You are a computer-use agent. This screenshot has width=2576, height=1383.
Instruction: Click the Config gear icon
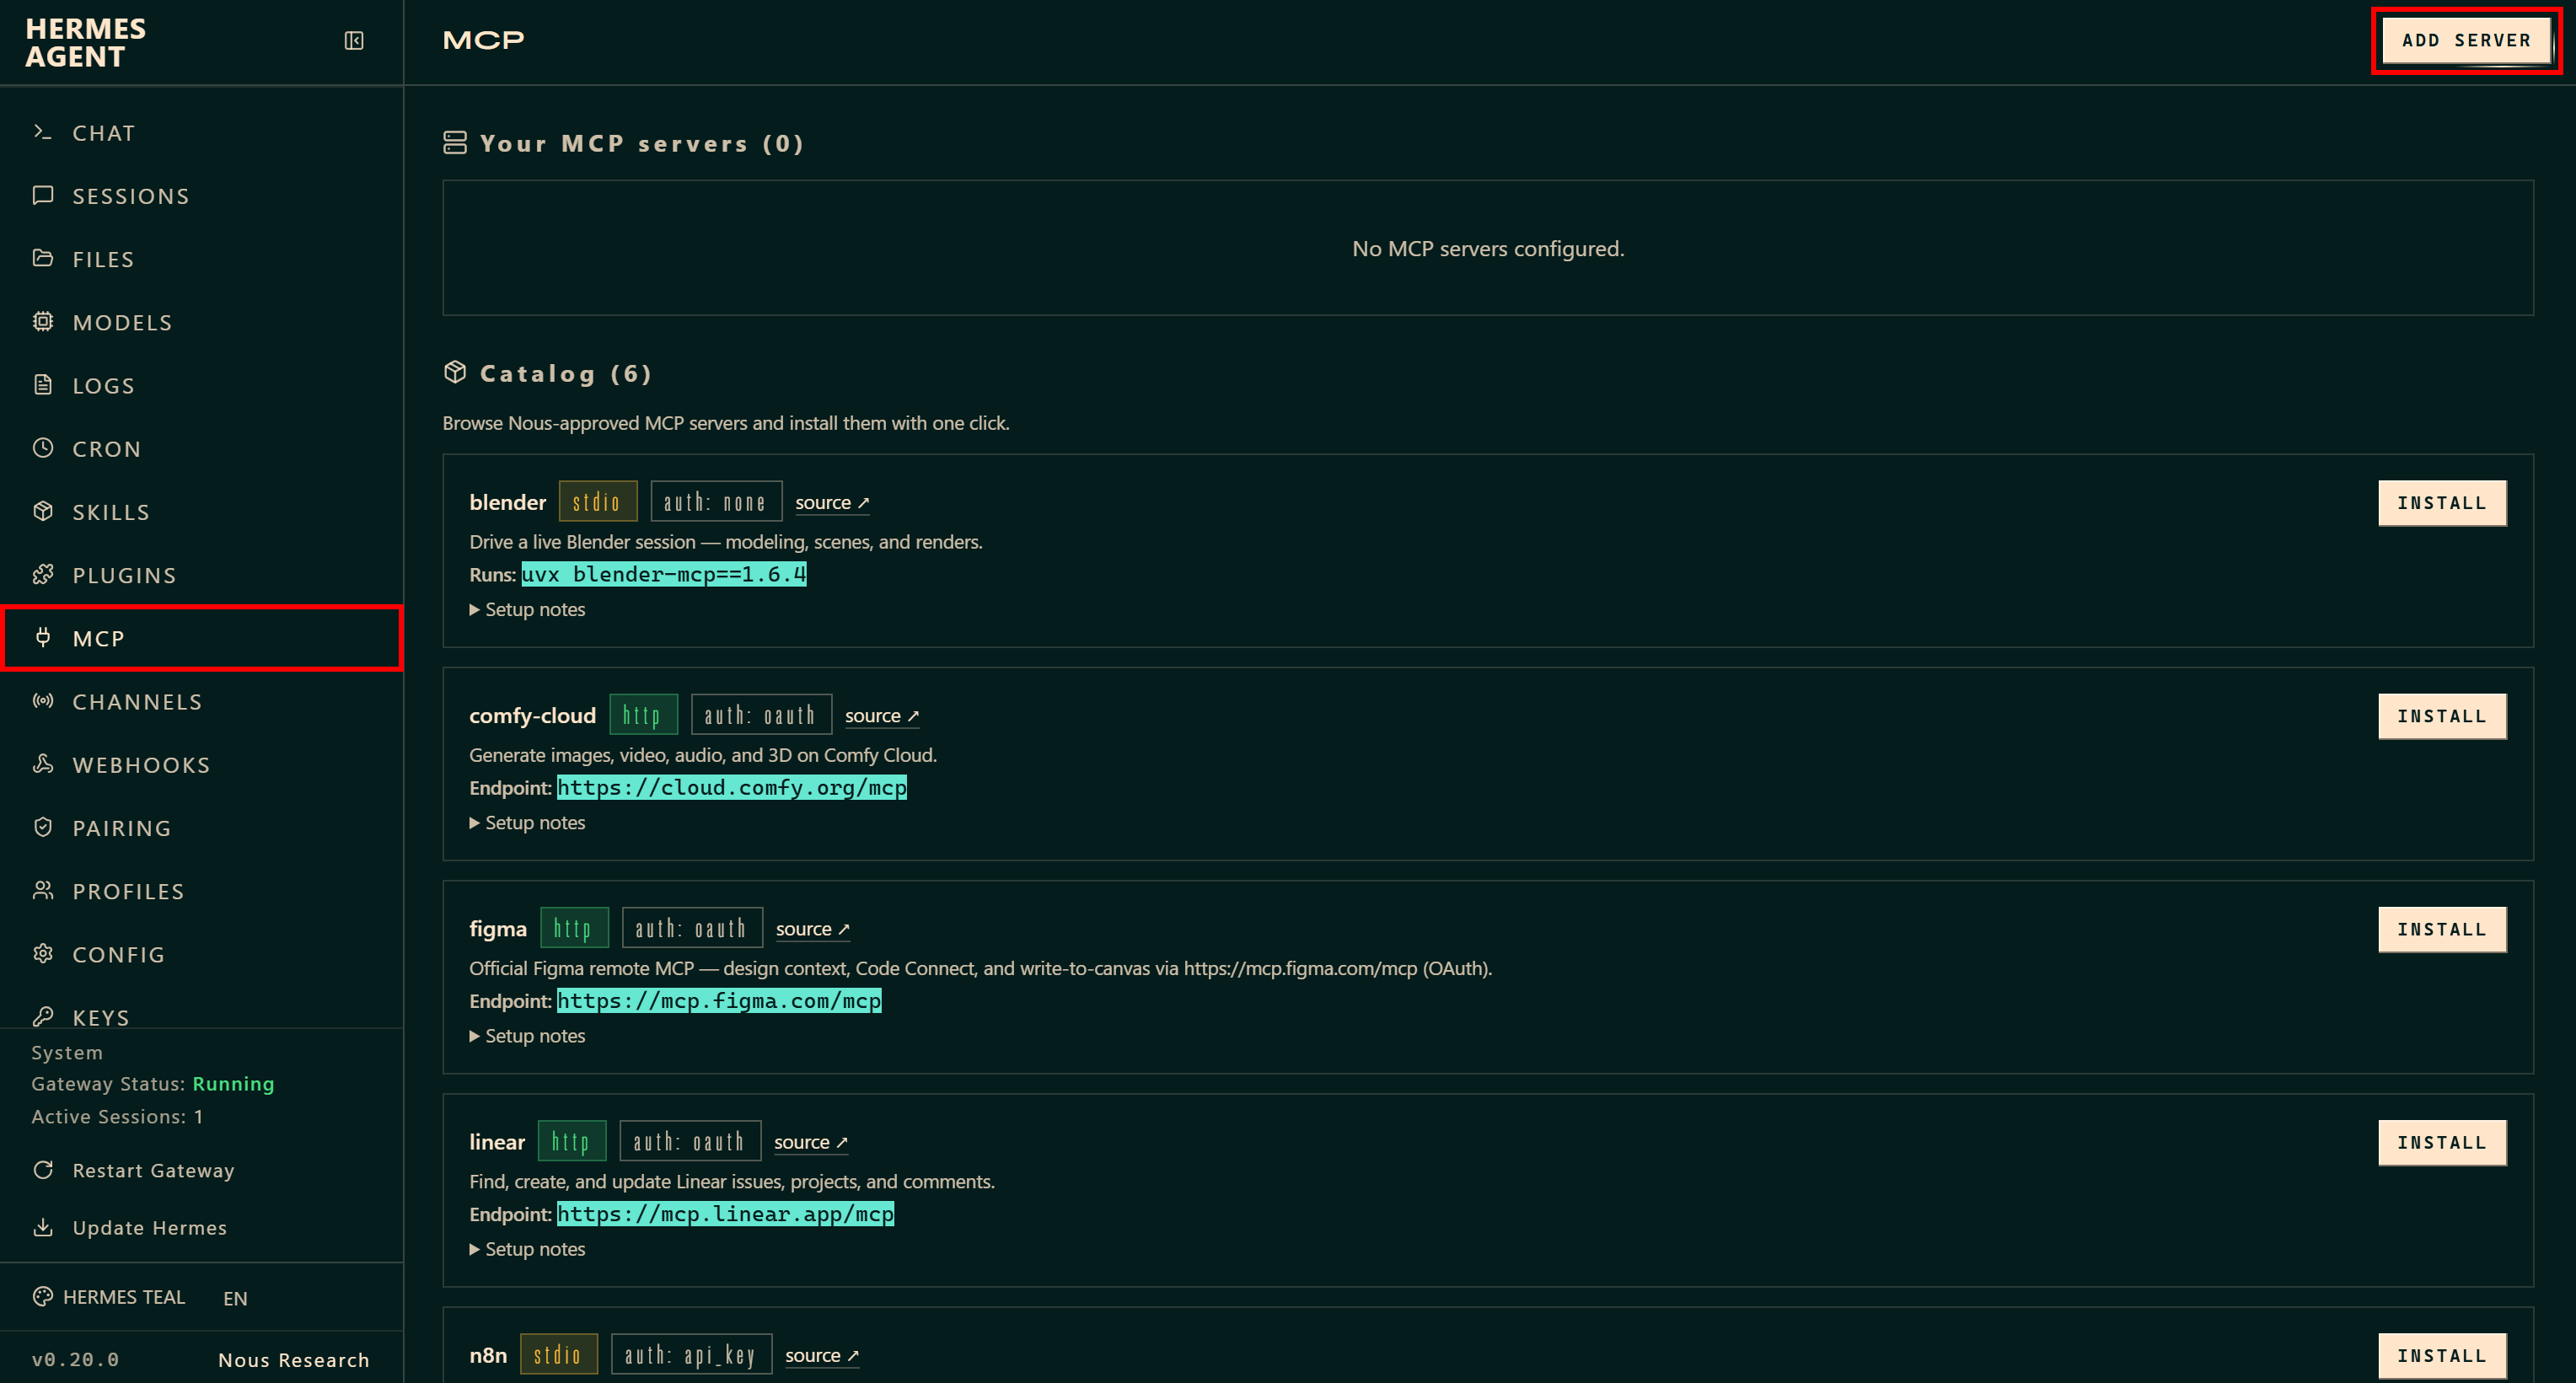[42, 953]
